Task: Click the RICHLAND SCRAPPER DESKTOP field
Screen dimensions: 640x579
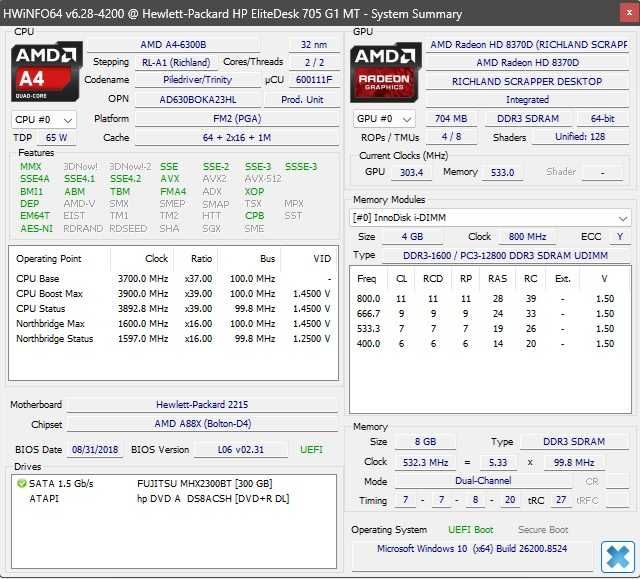Action: coord(527,82)
